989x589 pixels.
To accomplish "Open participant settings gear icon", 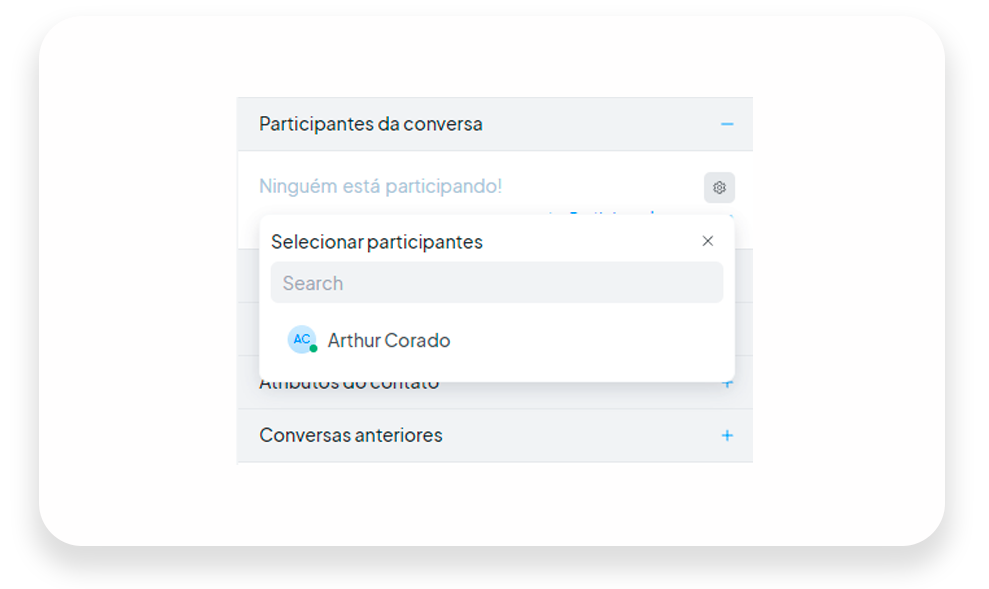I will 719,187.
